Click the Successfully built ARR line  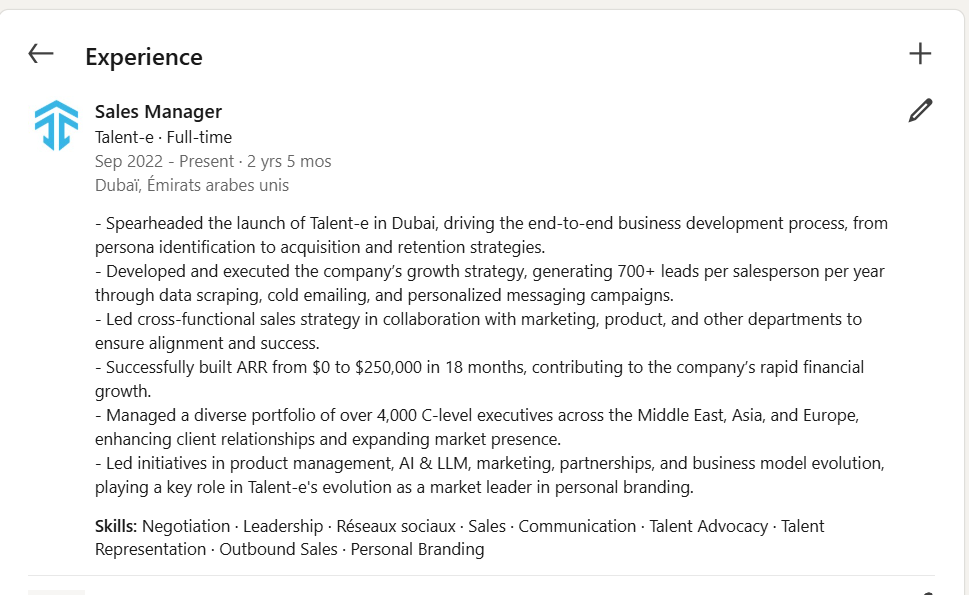pos(480,379)
